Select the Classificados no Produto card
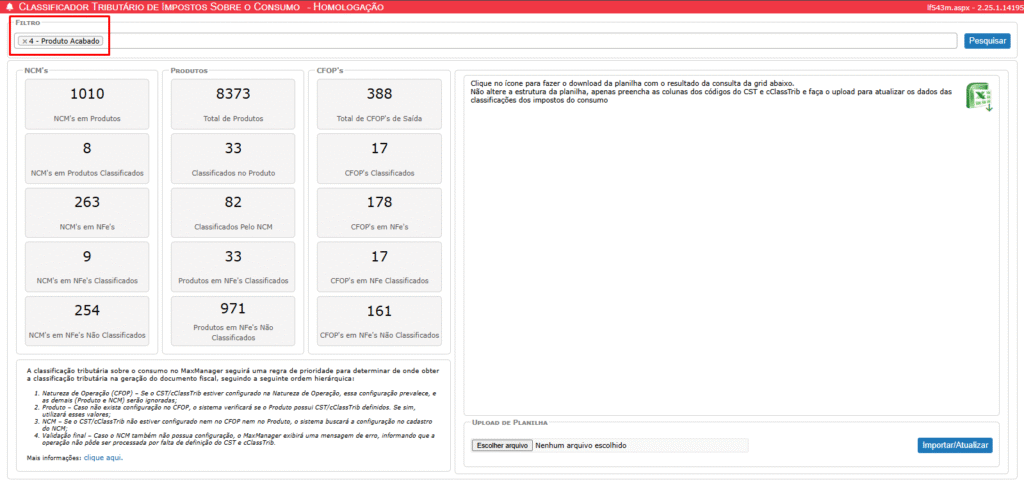Image resolution: width=1024 pixels, height=496 pixels. point(233,158)
